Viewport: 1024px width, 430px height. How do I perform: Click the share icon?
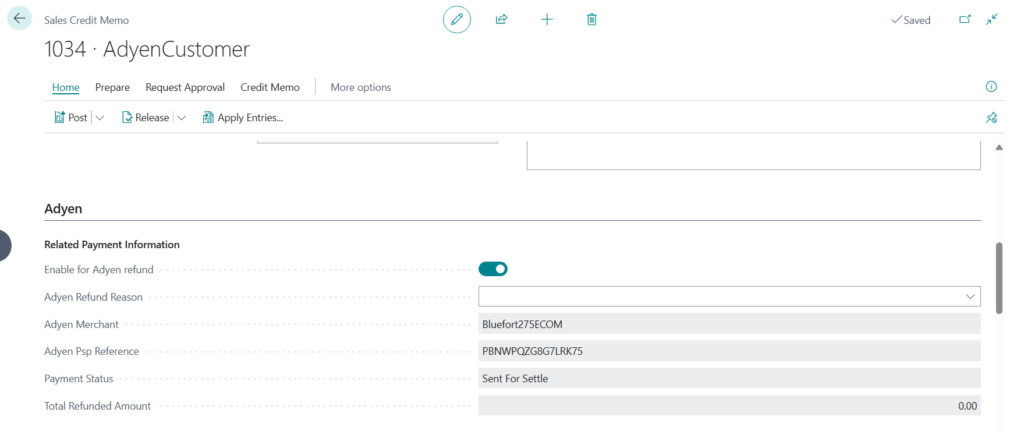tap(502, 19)
